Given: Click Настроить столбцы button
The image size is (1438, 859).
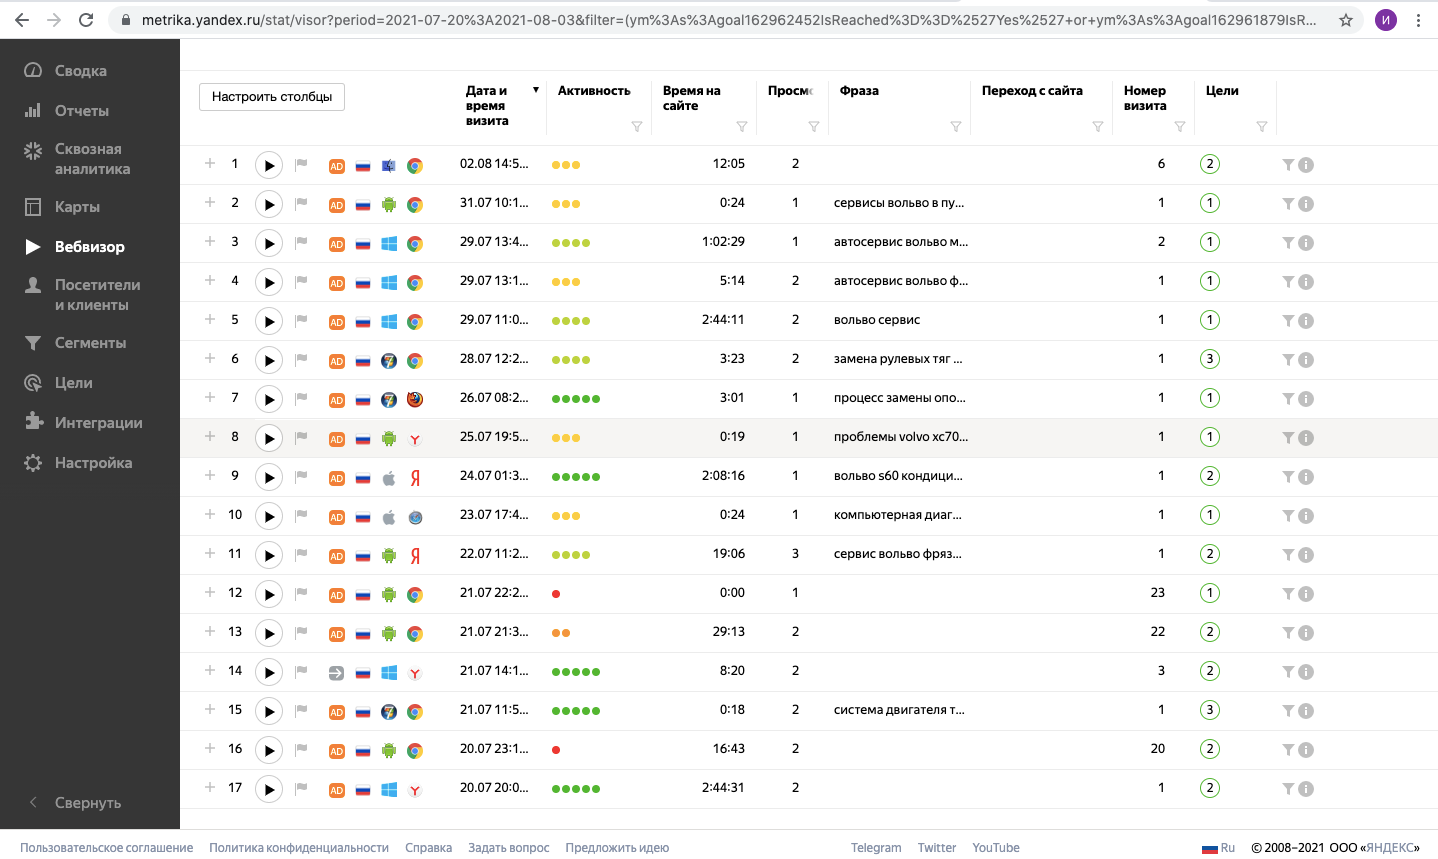Looking at the screenshot, I should [272, 97].
